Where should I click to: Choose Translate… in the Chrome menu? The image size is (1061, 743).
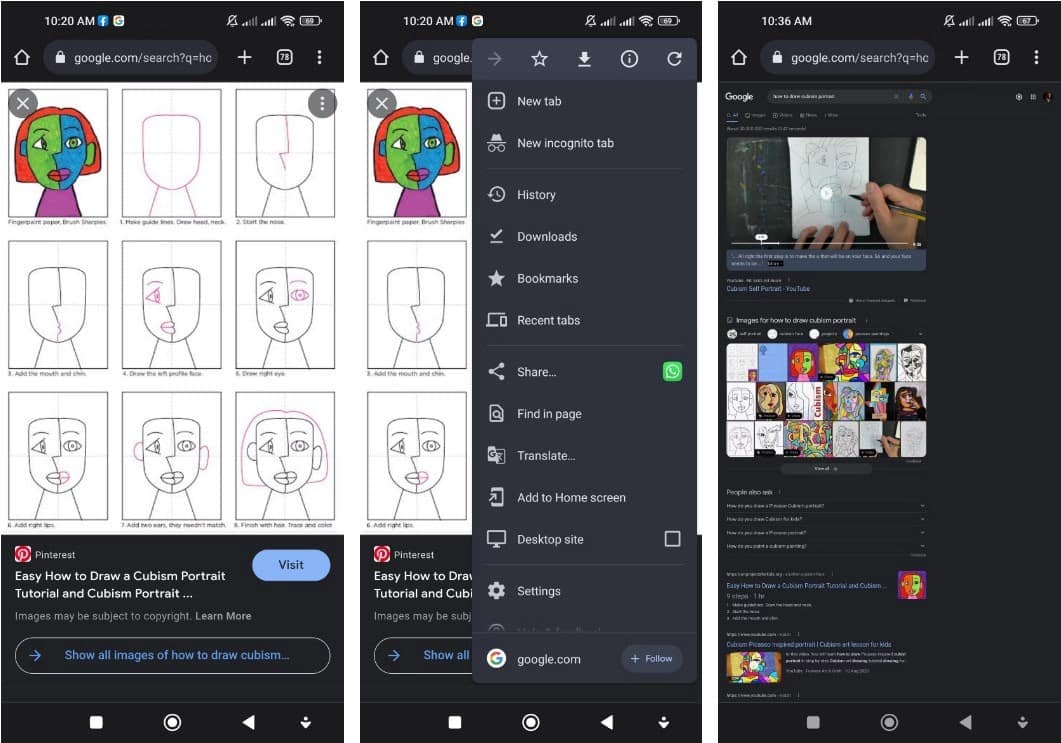(x=585, y=455)
